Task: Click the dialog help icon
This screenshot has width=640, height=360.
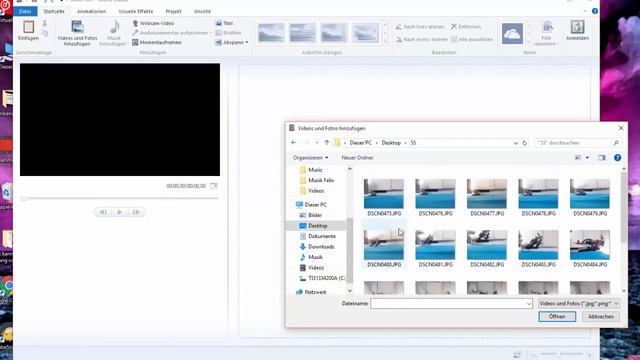Action: tap(618, 158)
